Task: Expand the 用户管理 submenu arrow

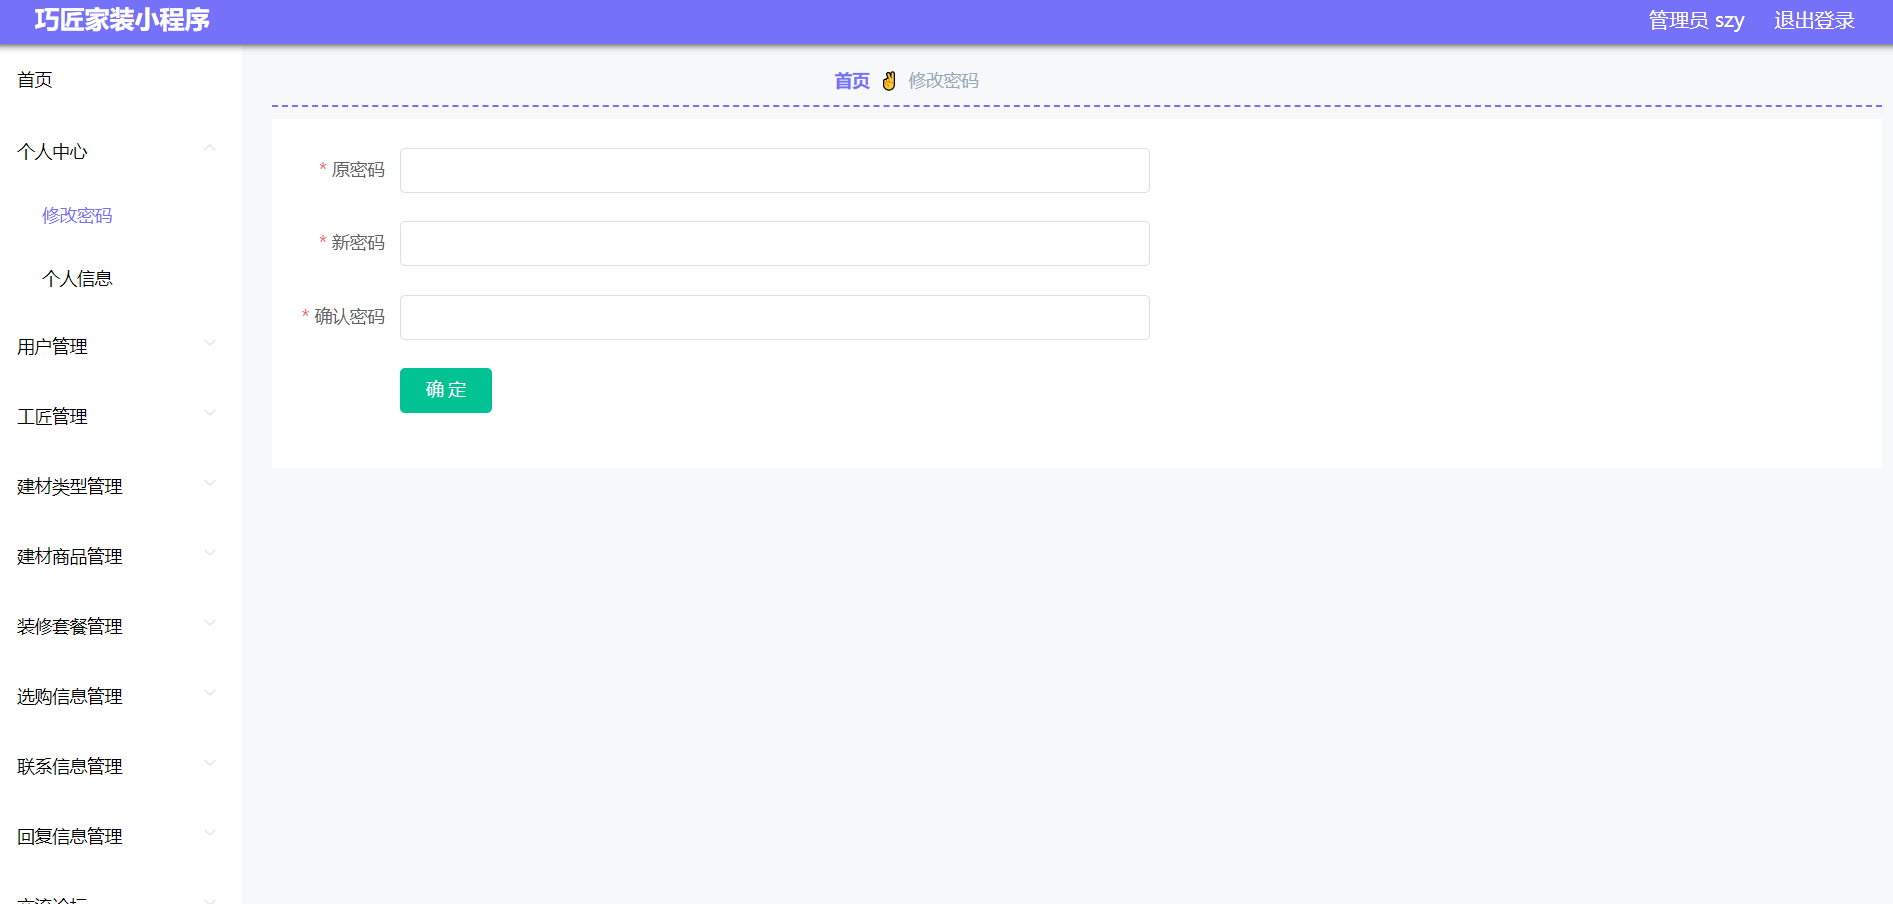Action: point(209,343)
